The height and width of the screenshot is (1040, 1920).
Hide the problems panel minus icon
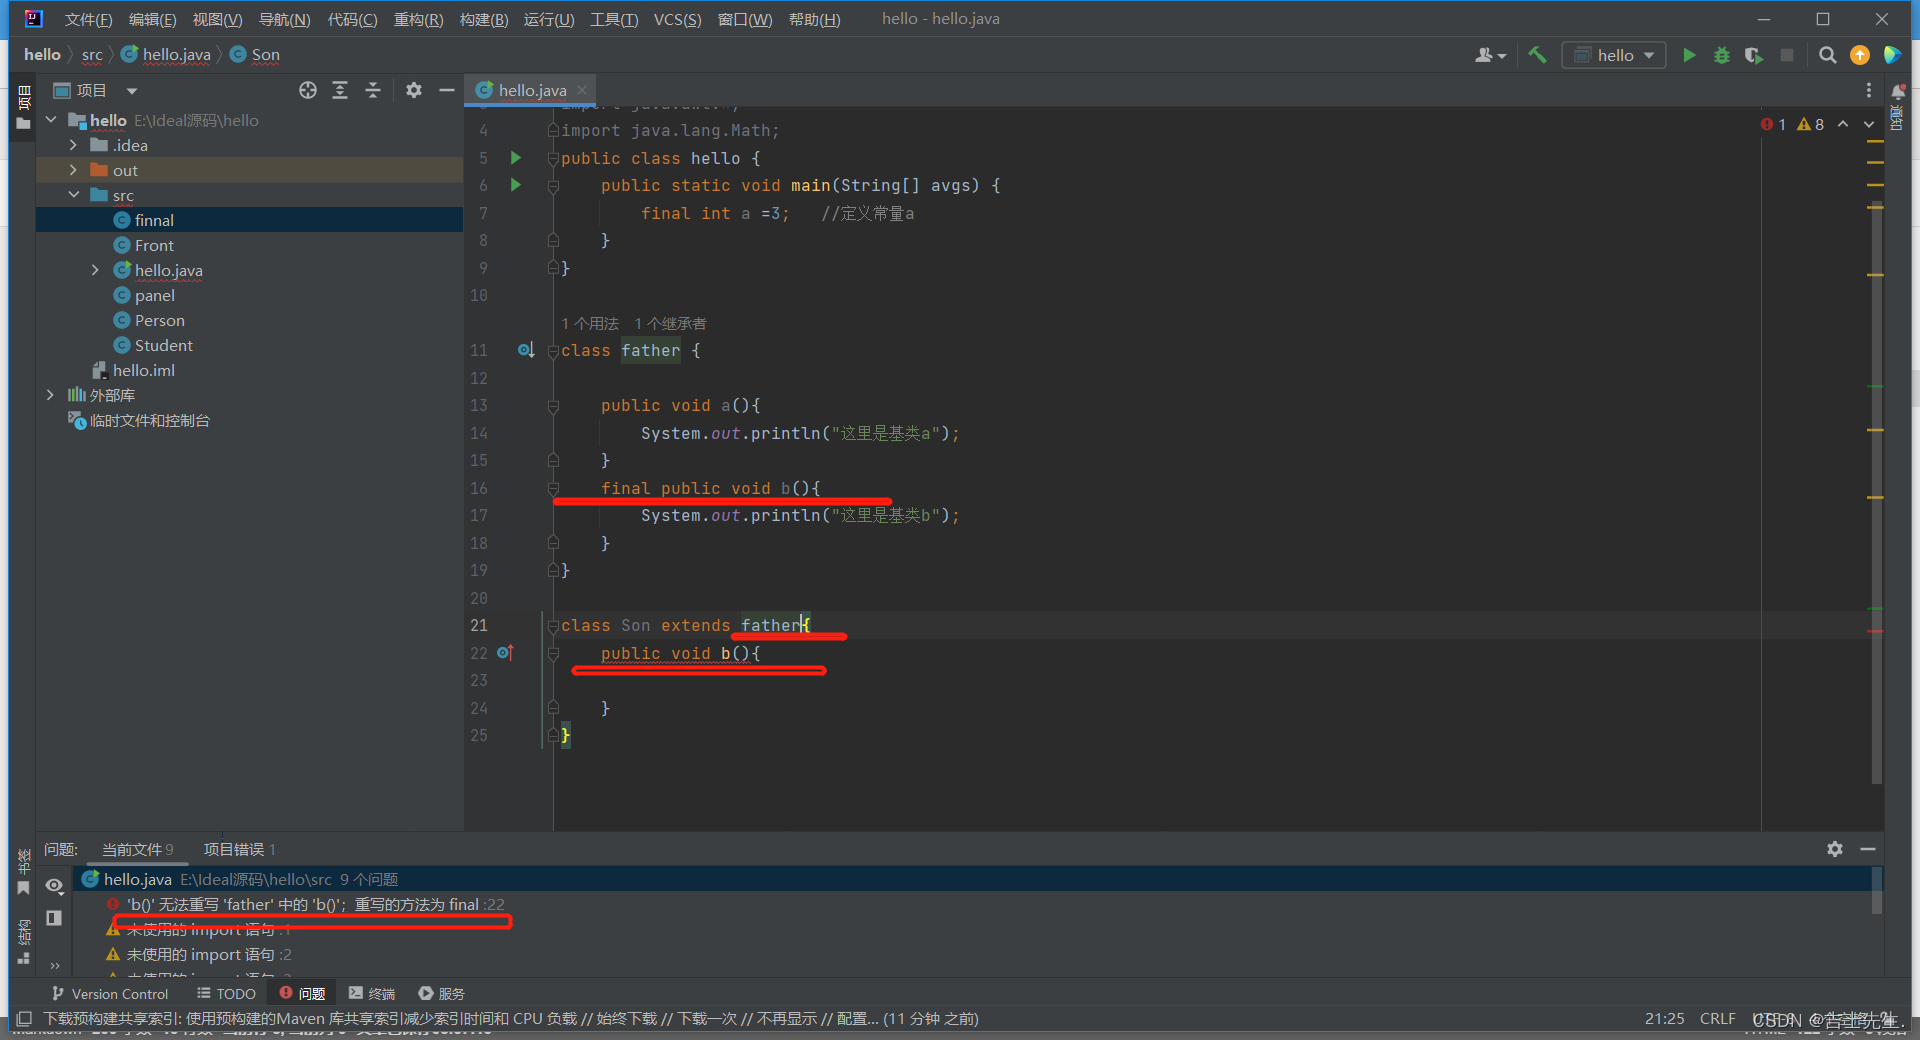[x=1867, y=849]
